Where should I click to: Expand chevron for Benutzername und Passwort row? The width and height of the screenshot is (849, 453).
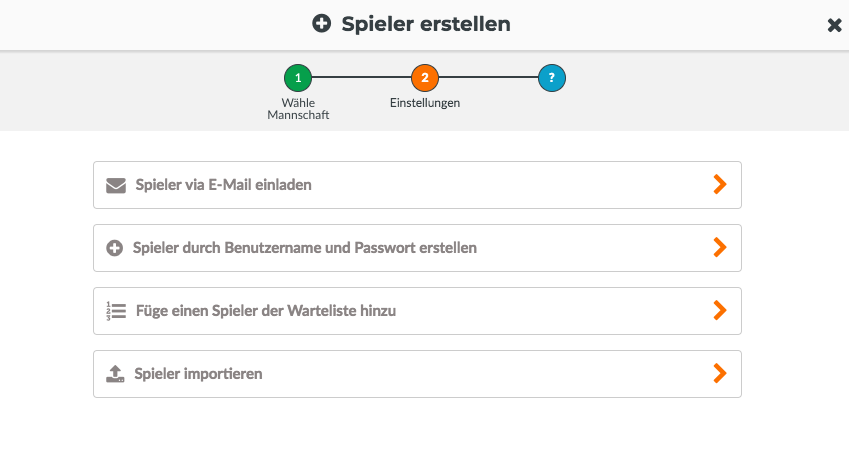720,247
